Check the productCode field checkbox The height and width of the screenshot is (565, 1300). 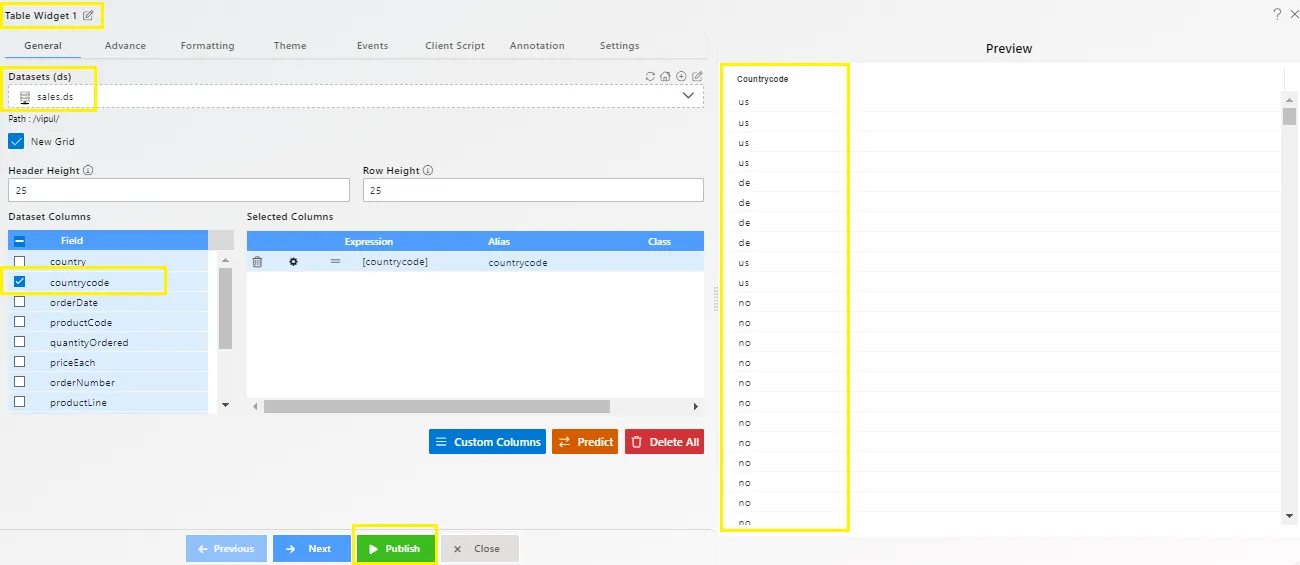[x=19, y=321]
